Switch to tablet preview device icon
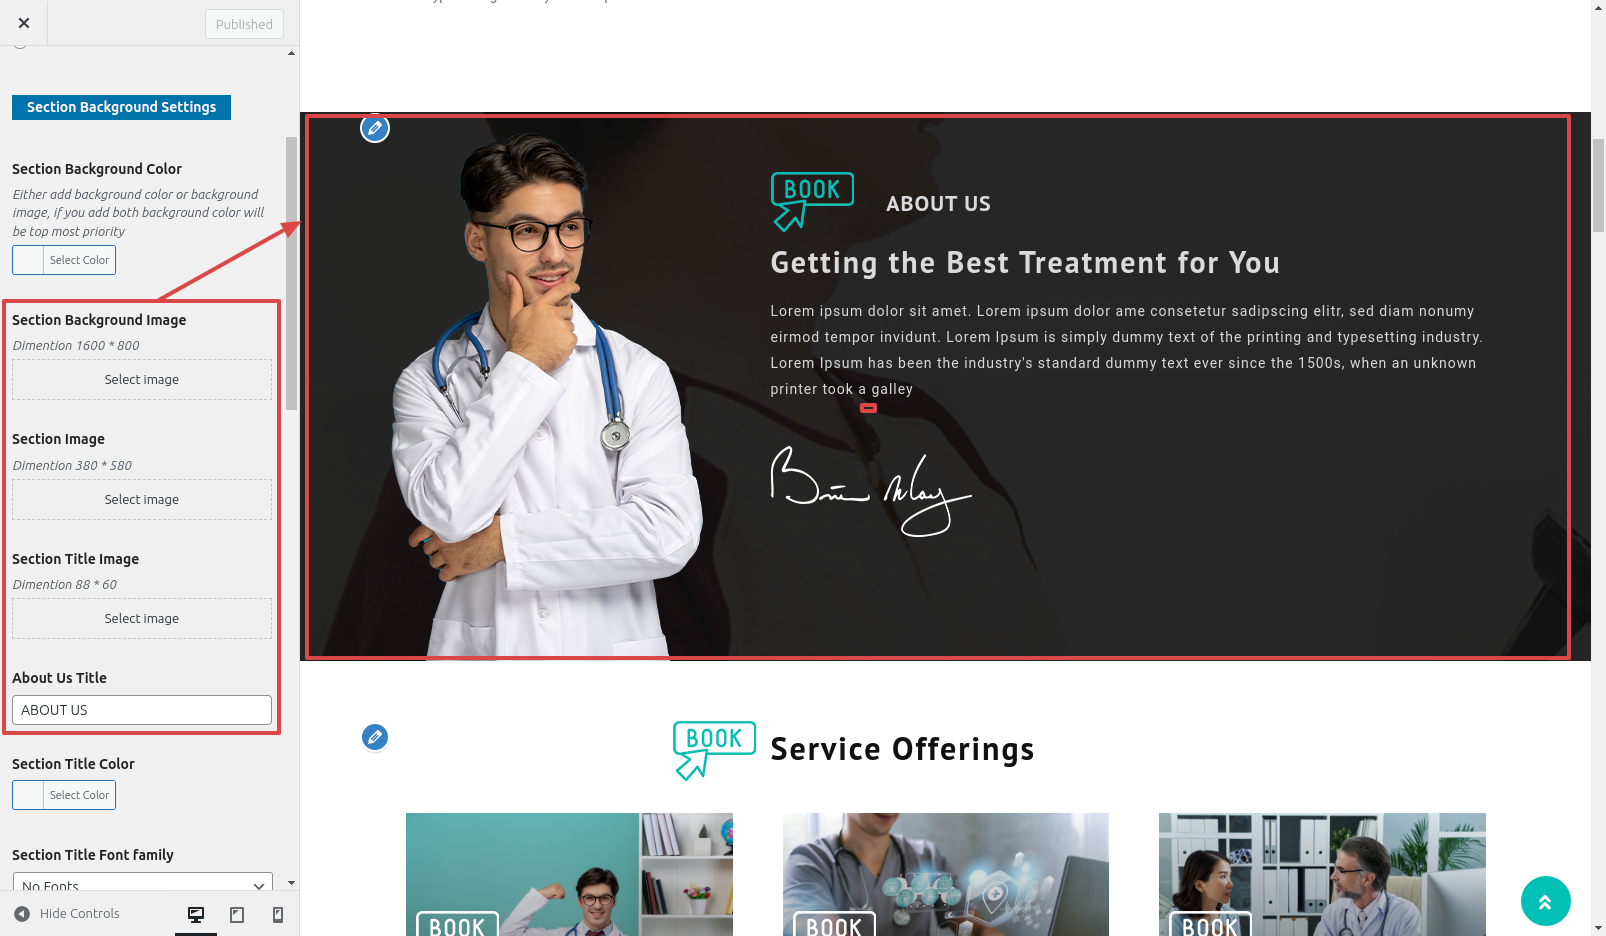 [x=237, y=914]
